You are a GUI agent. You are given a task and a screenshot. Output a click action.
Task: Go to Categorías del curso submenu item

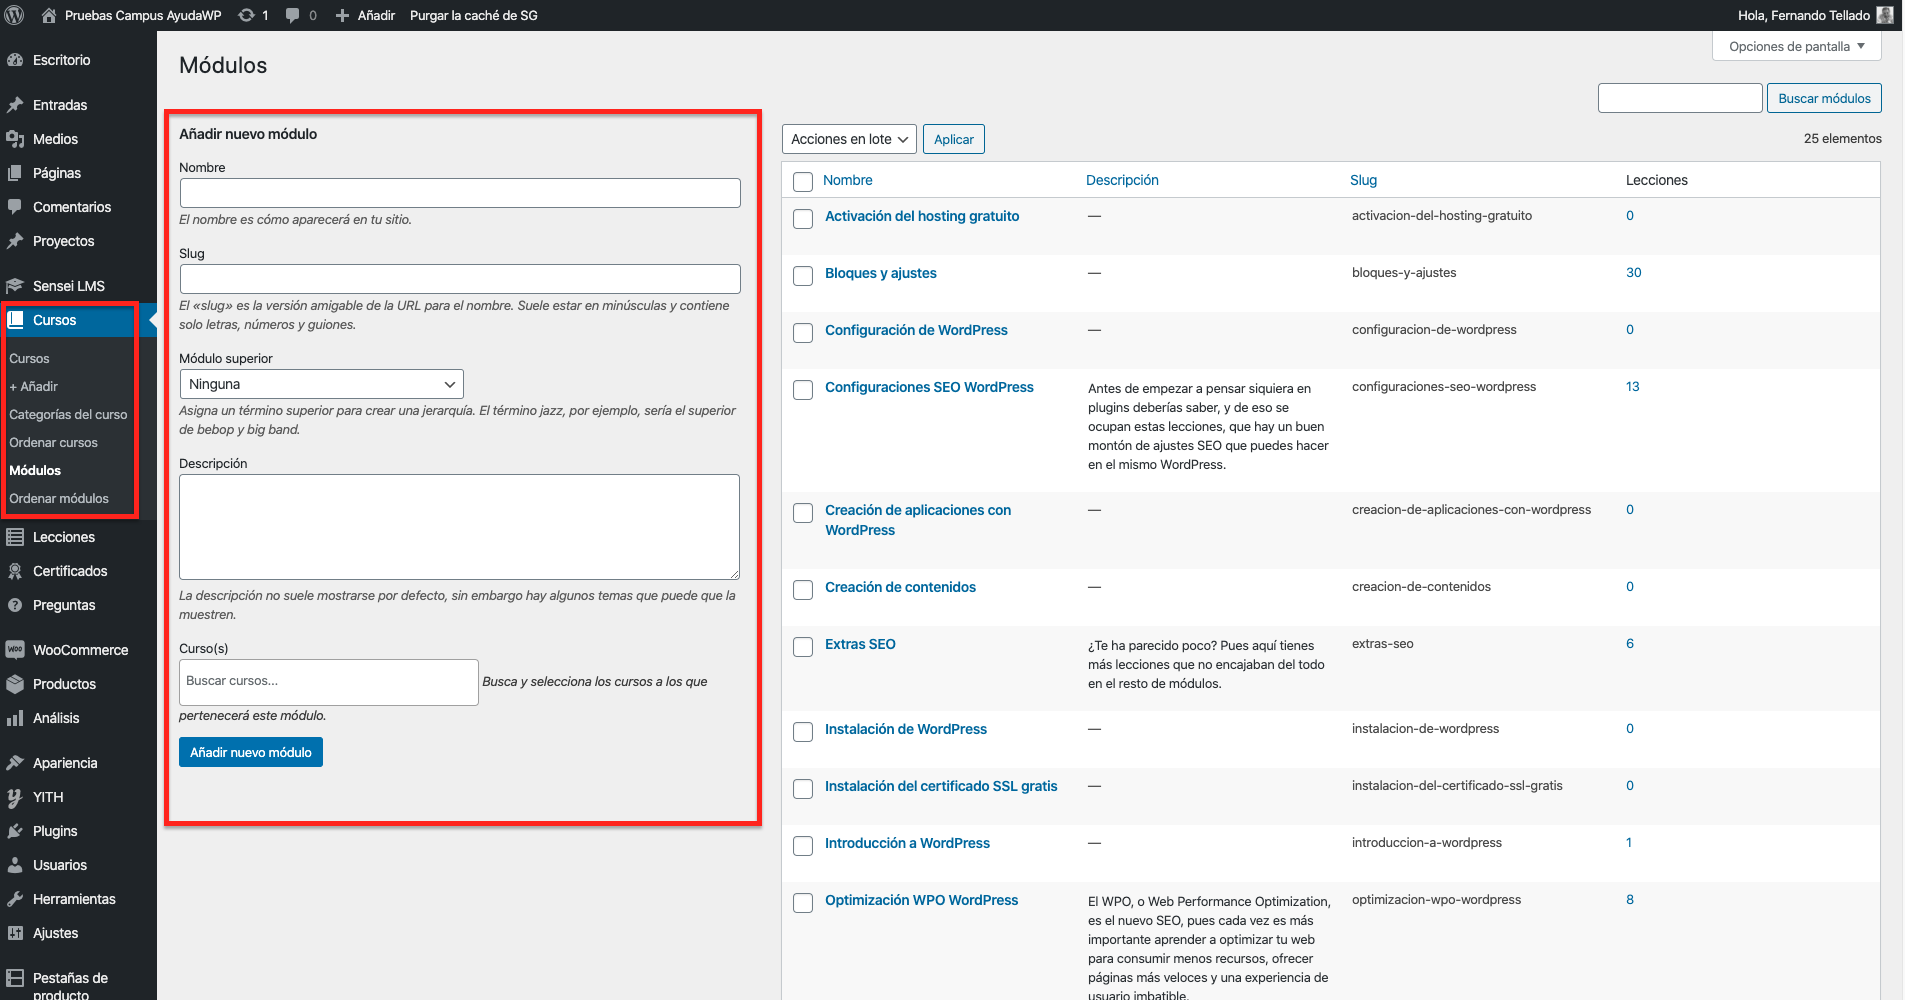pos(68,414)
